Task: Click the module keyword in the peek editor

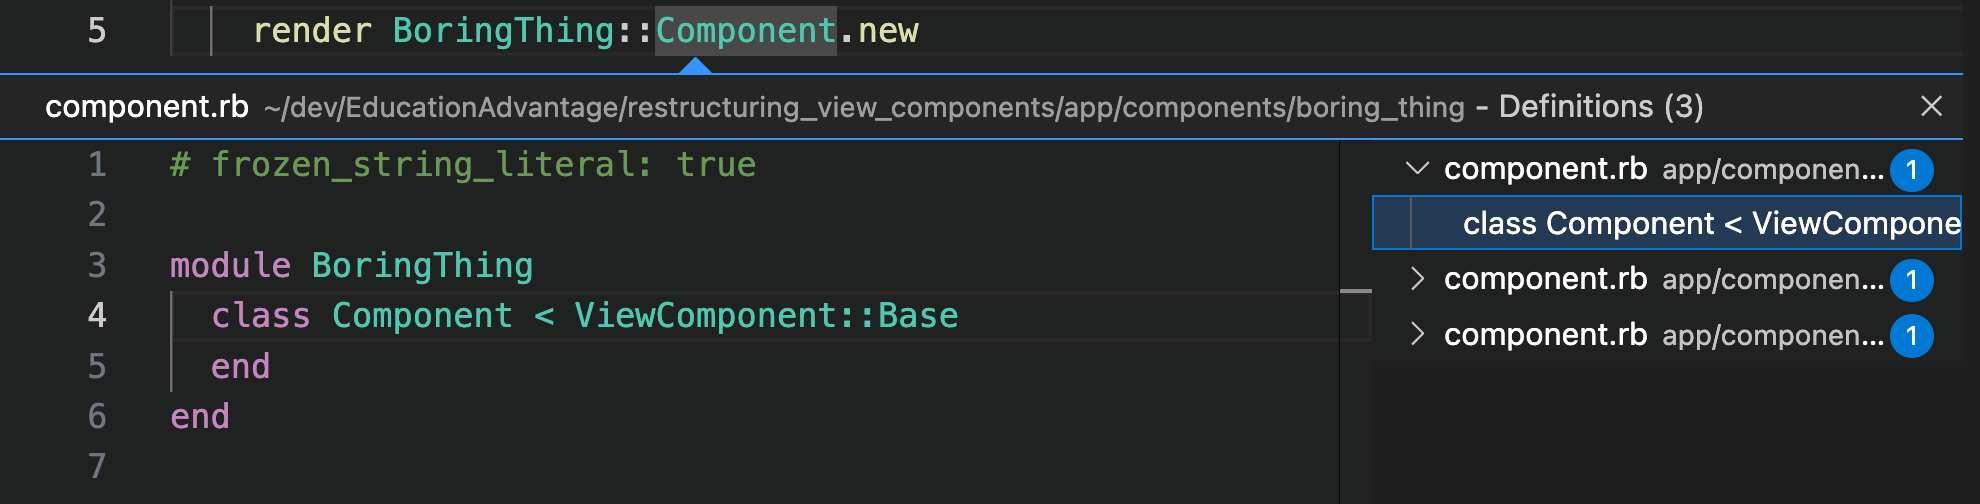Action: tap(230, 266)
